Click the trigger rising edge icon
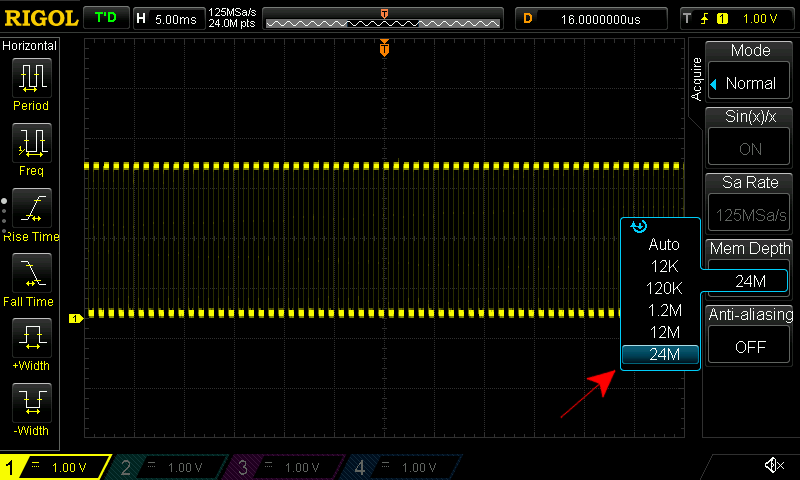 click(x=704, y=19)
